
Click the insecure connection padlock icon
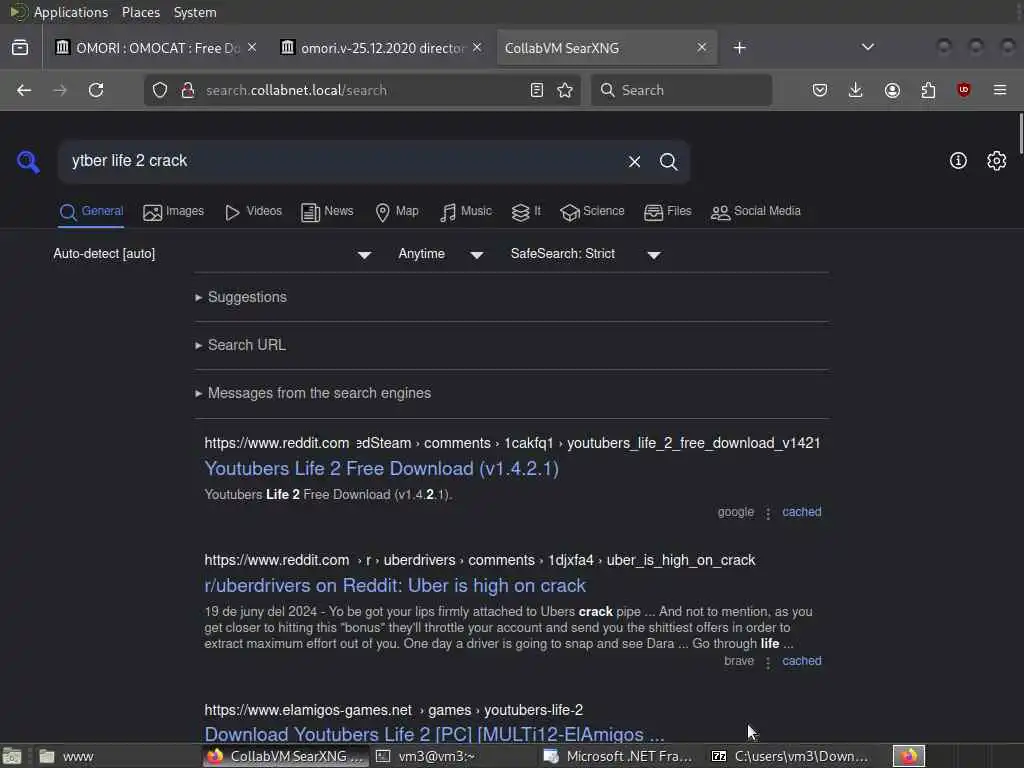coord(188,90)
